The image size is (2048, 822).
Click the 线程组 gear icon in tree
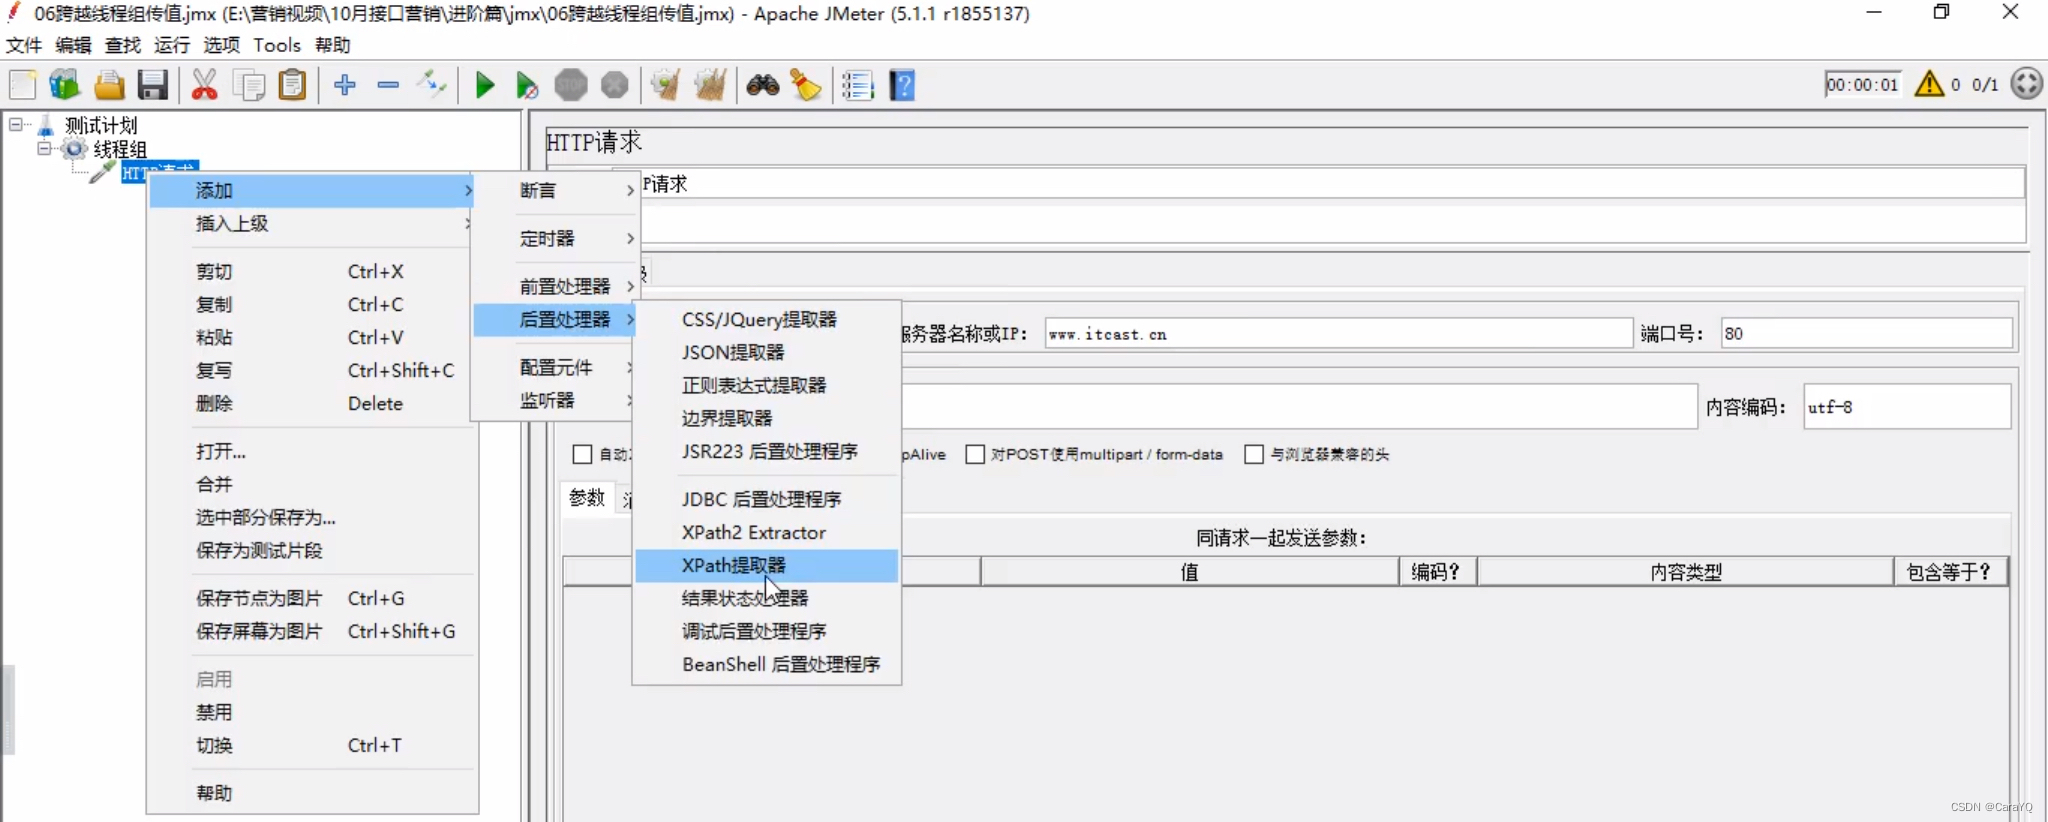coord(74,149)
